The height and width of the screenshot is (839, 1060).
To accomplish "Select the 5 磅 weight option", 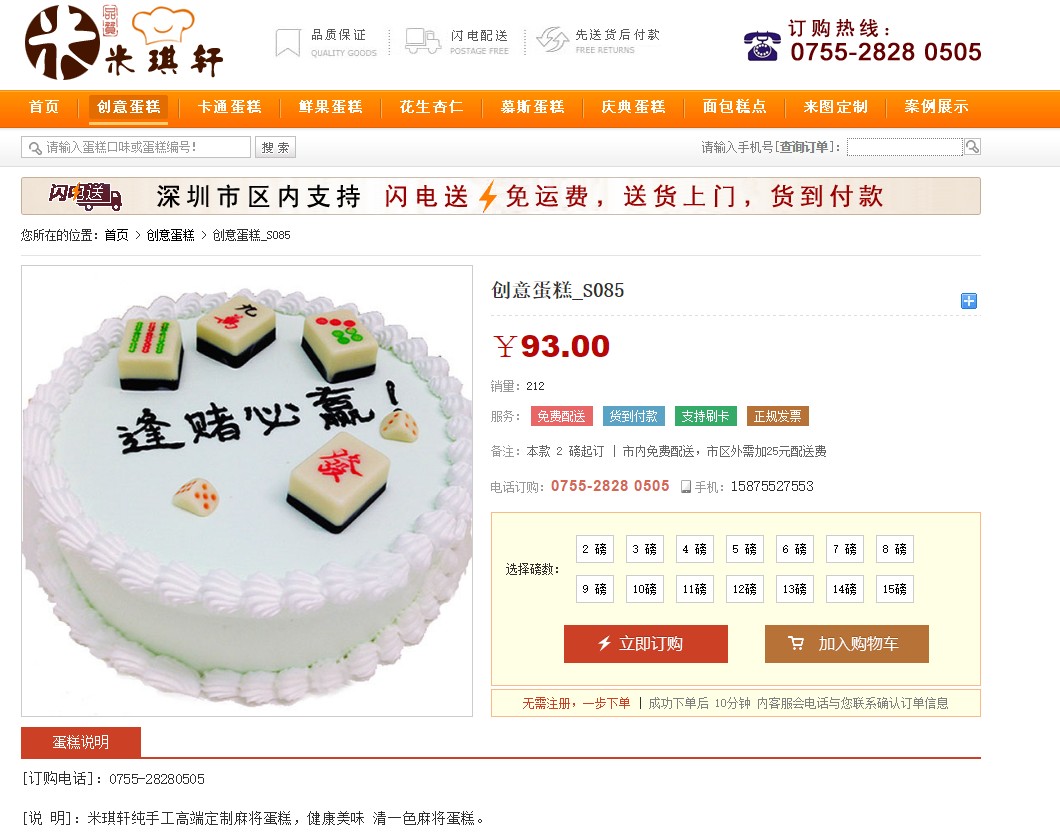I will (745, 549).
